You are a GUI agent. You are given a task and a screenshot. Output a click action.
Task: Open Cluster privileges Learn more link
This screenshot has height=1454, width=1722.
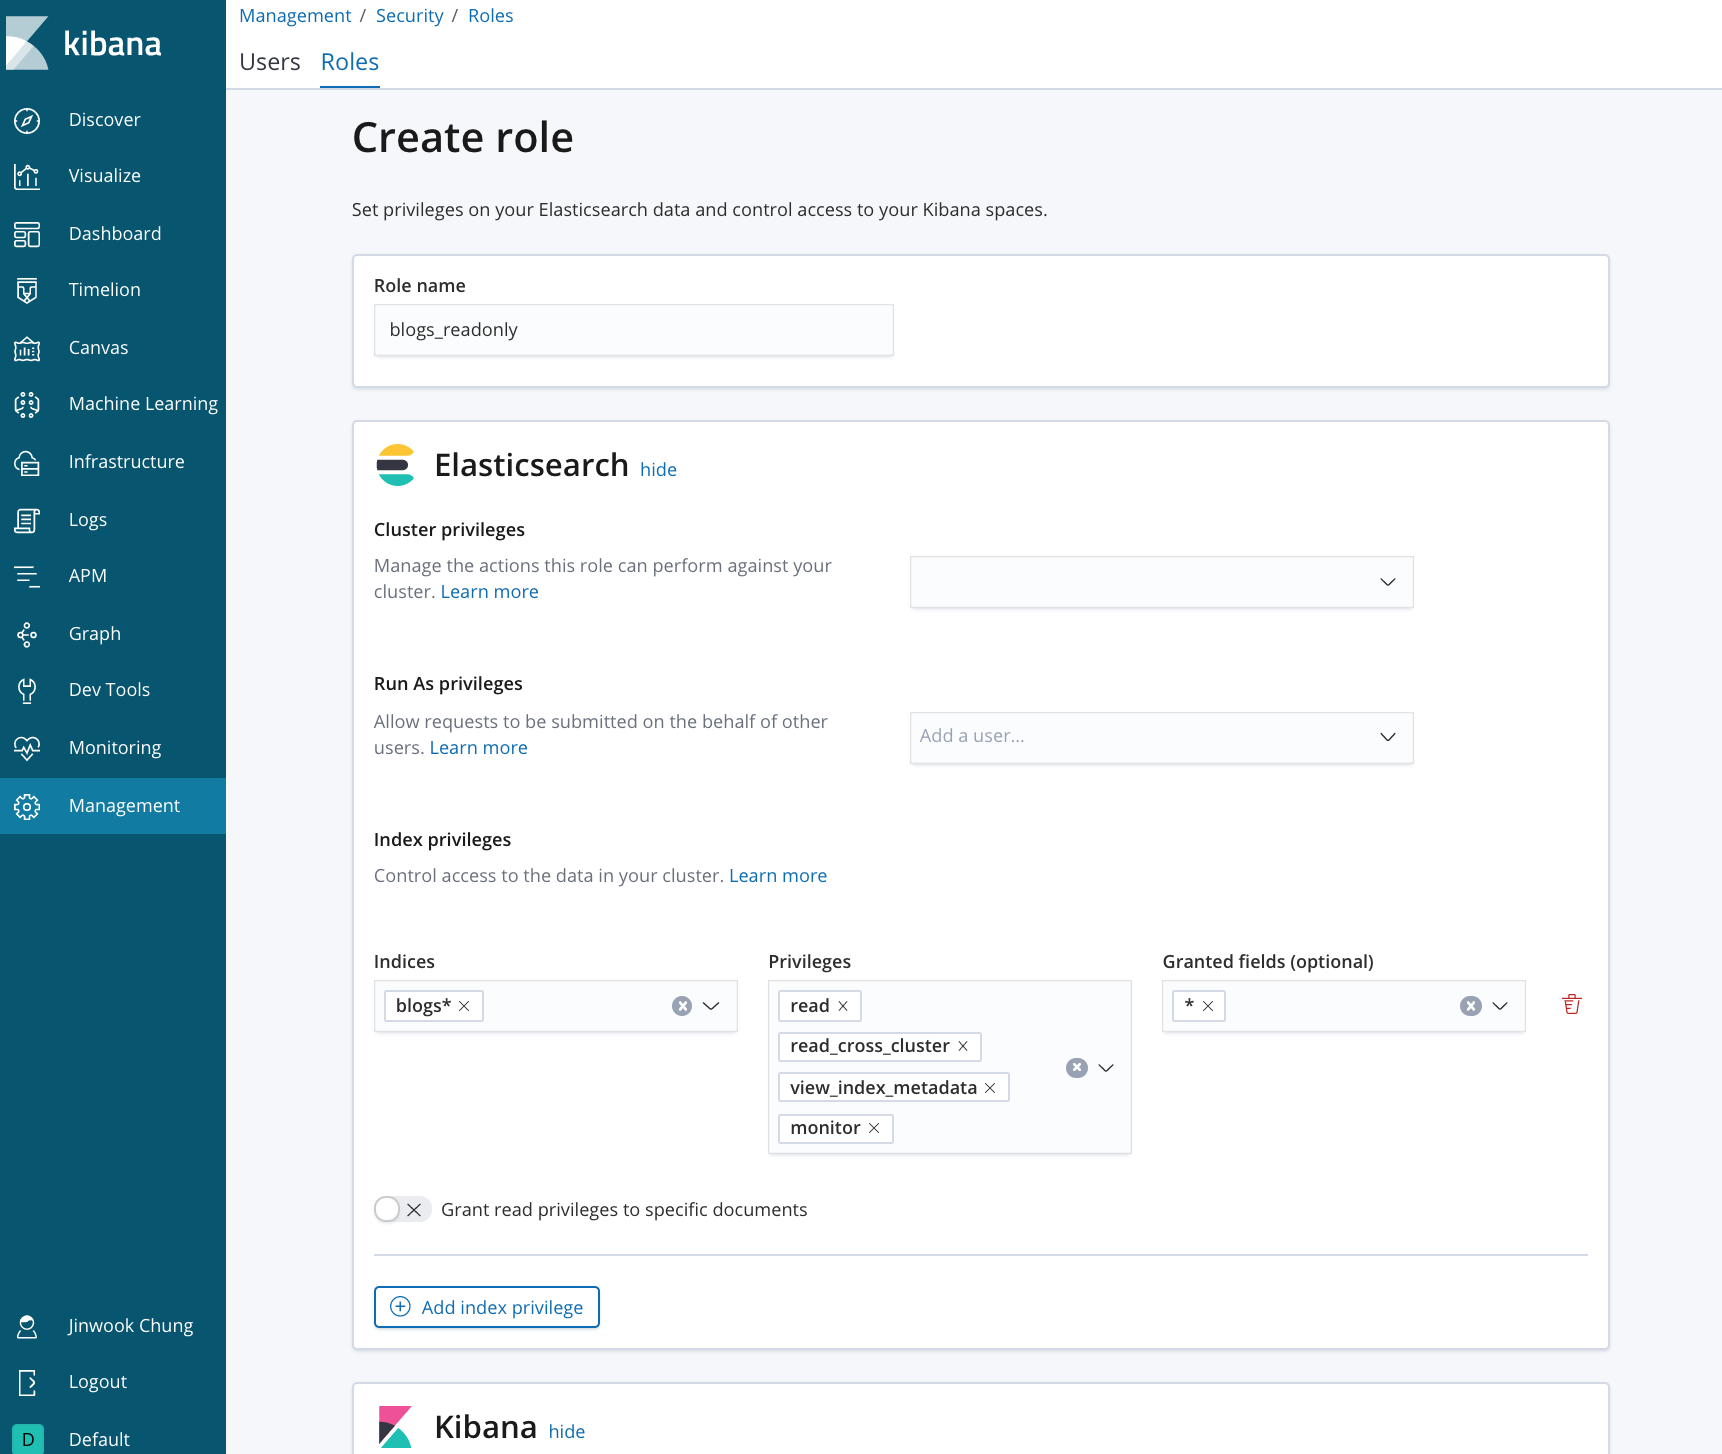490,592
